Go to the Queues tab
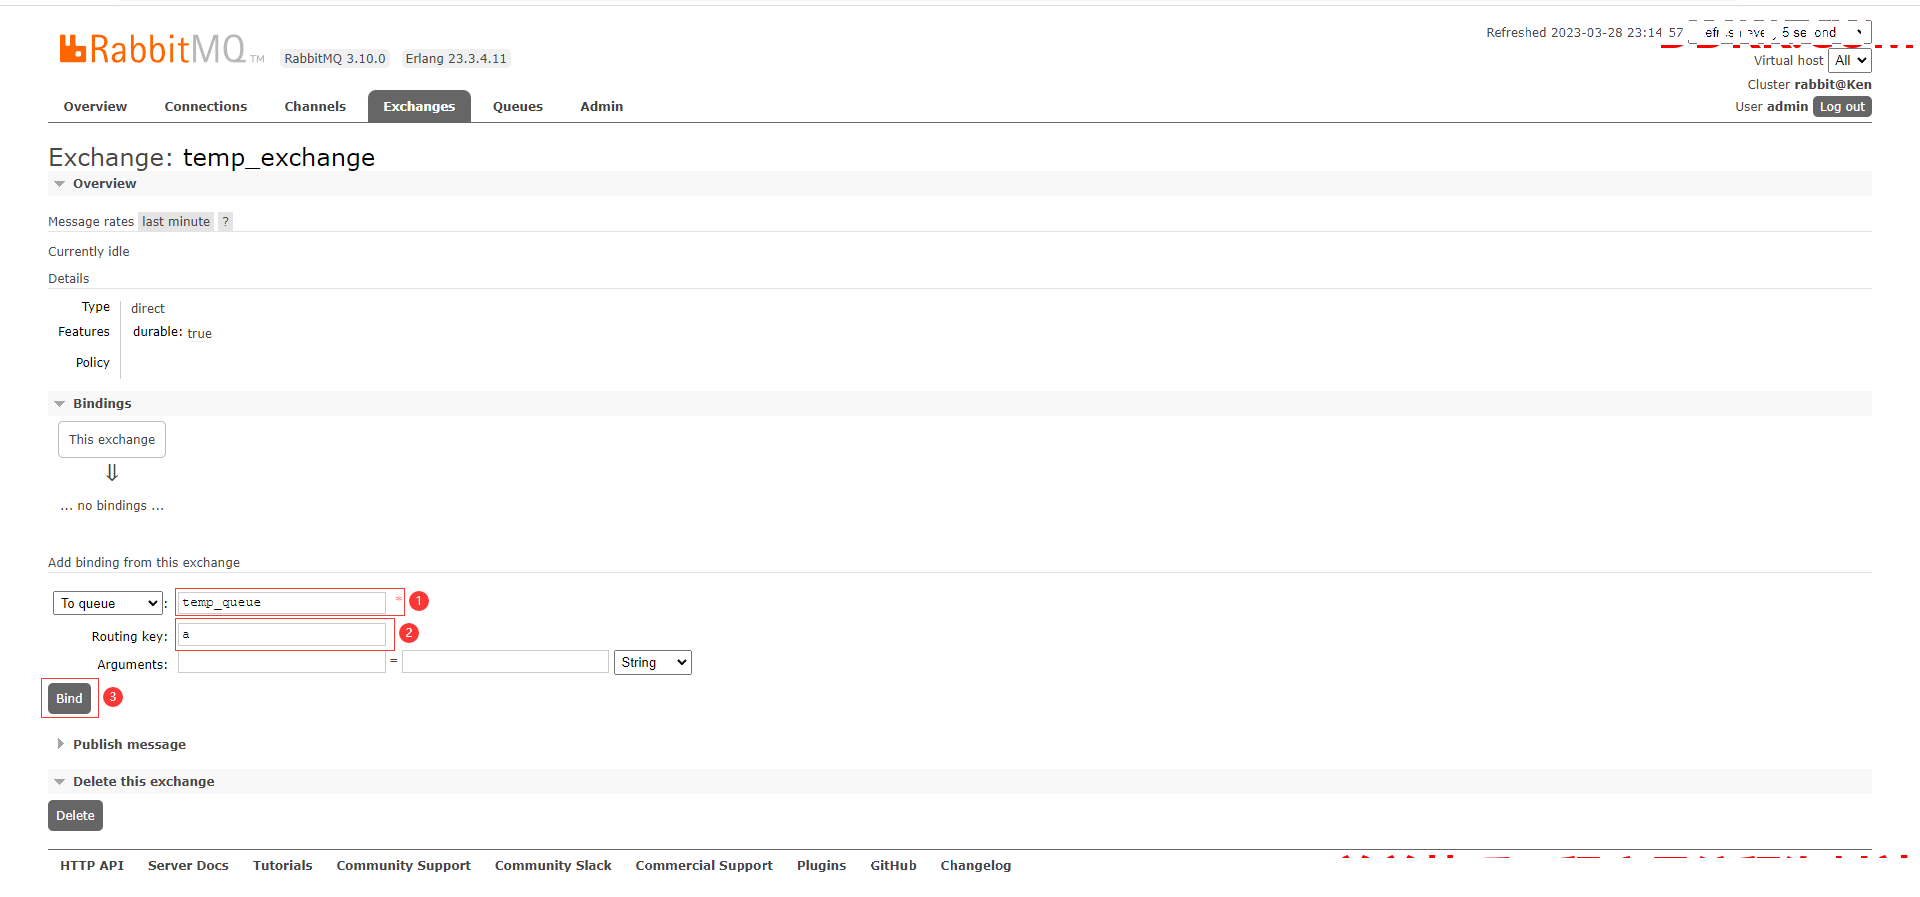Image resolution: width=1920 pixels, height=897 pixels. pyautogui.click(x=518, y=106)
